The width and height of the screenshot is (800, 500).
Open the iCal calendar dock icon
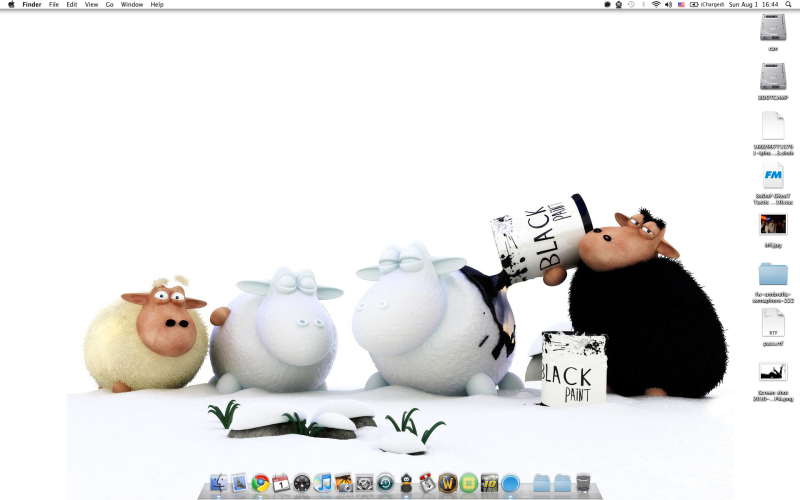(281, 484)
